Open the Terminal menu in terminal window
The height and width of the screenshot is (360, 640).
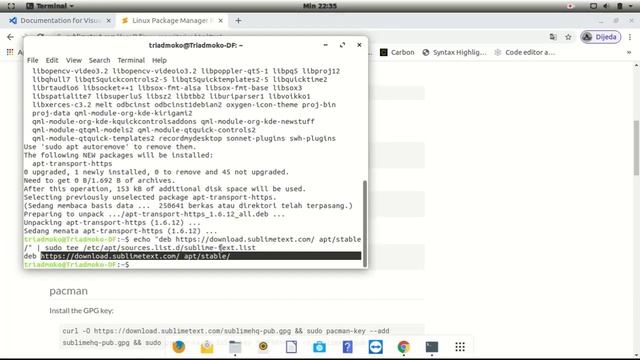[x=131, y=60]
